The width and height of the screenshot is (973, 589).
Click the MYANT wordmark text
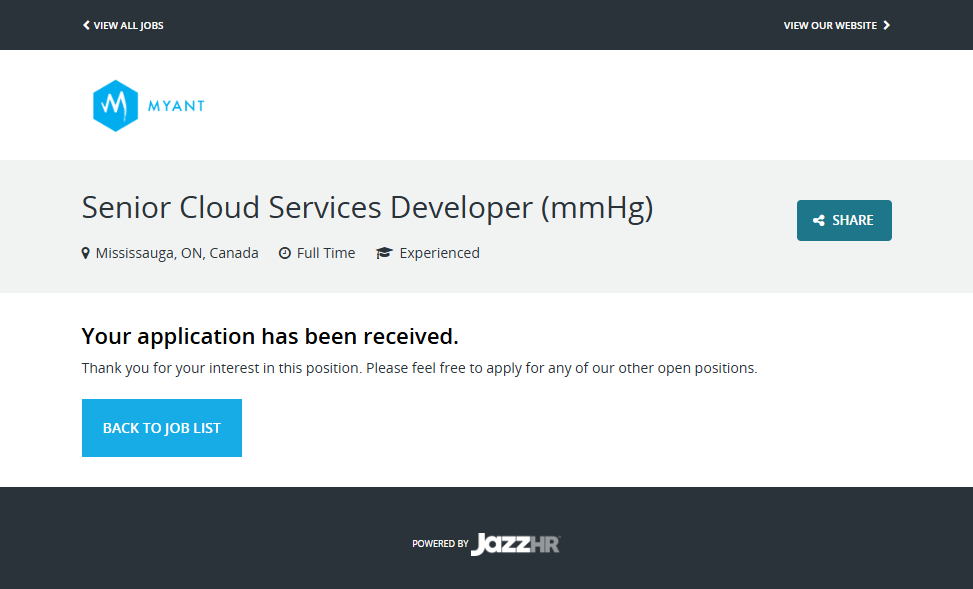[176, 106]
